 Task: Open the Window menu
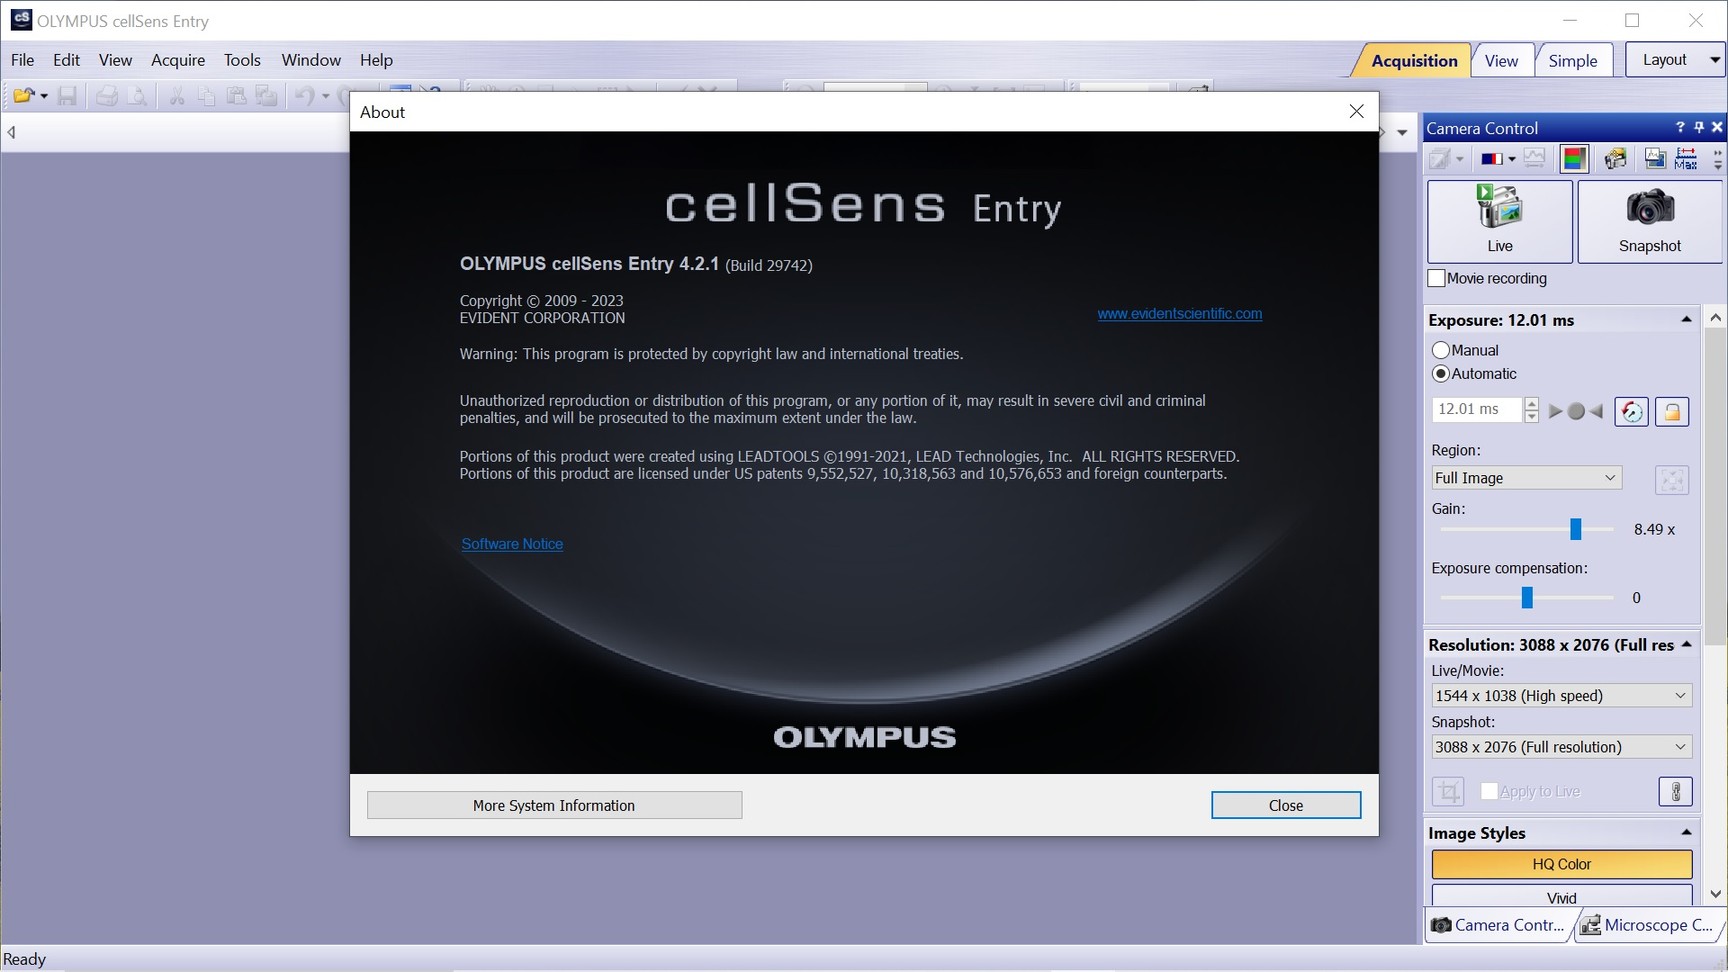click(311, 60)
